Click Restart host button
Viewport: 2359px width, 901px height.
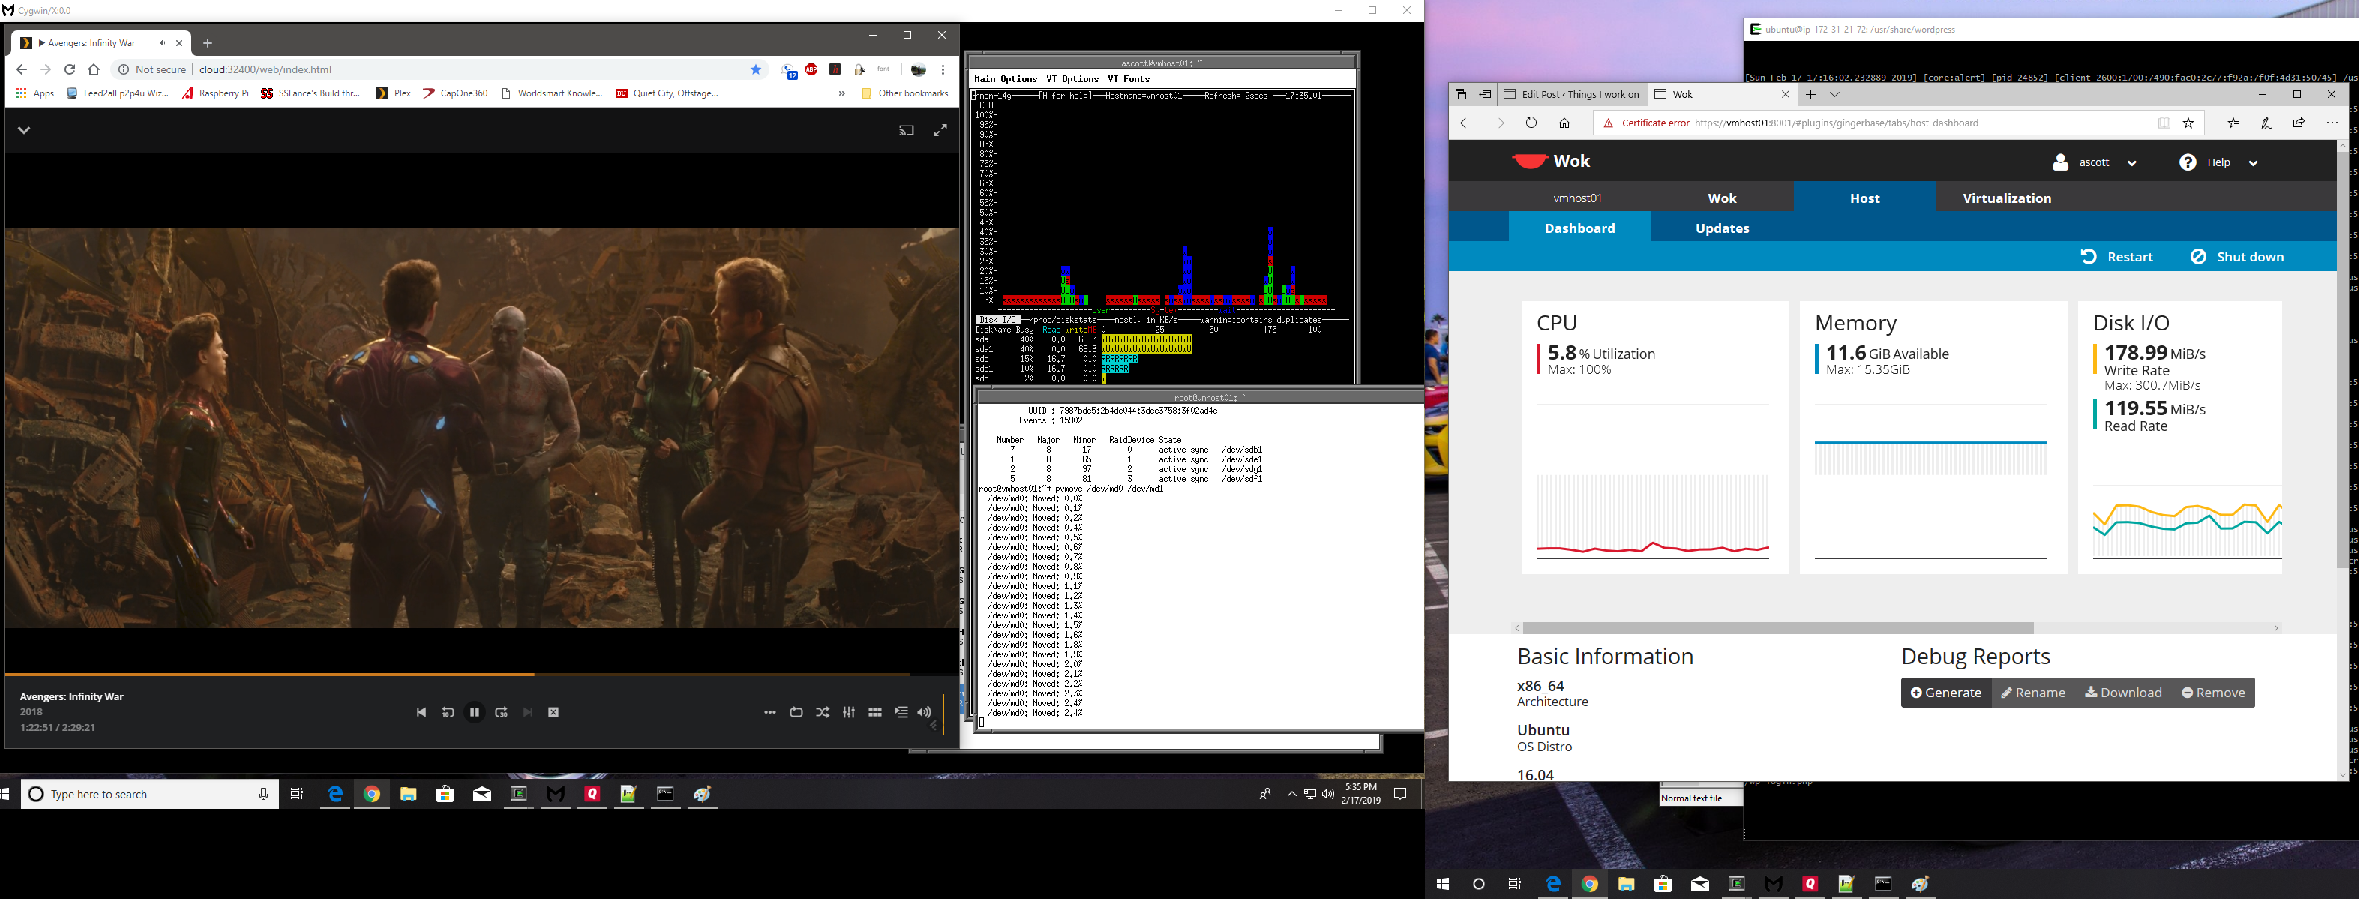click(2117, 257)
